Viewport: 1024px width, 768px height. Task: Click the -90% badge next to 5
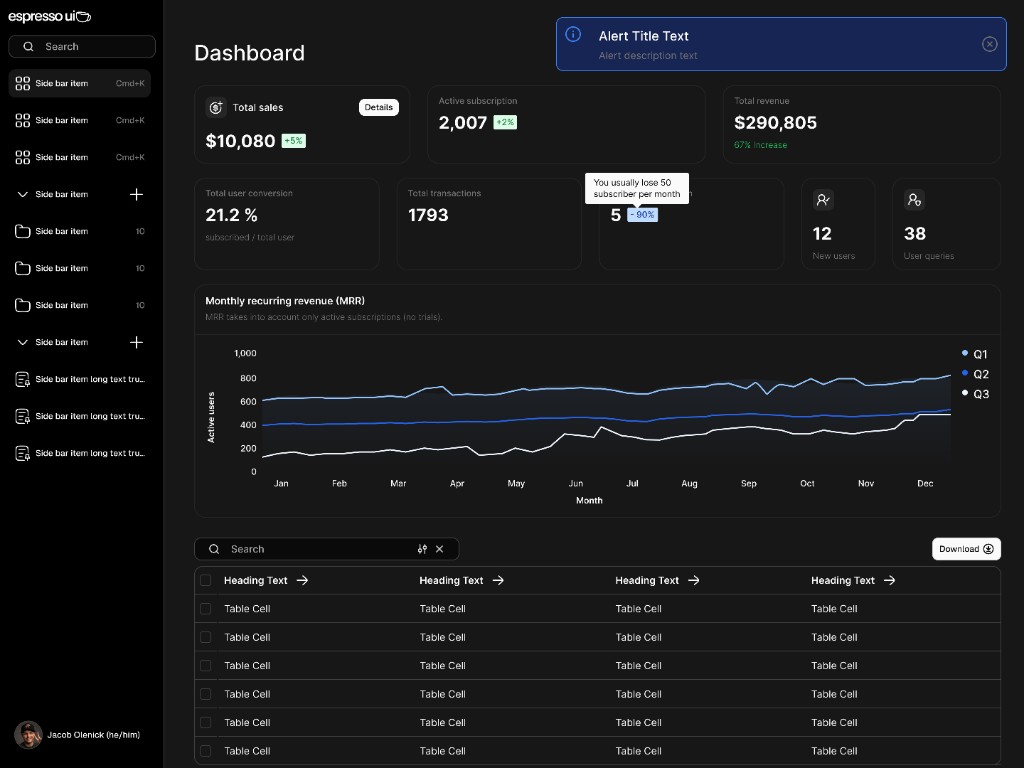[643, 215]
